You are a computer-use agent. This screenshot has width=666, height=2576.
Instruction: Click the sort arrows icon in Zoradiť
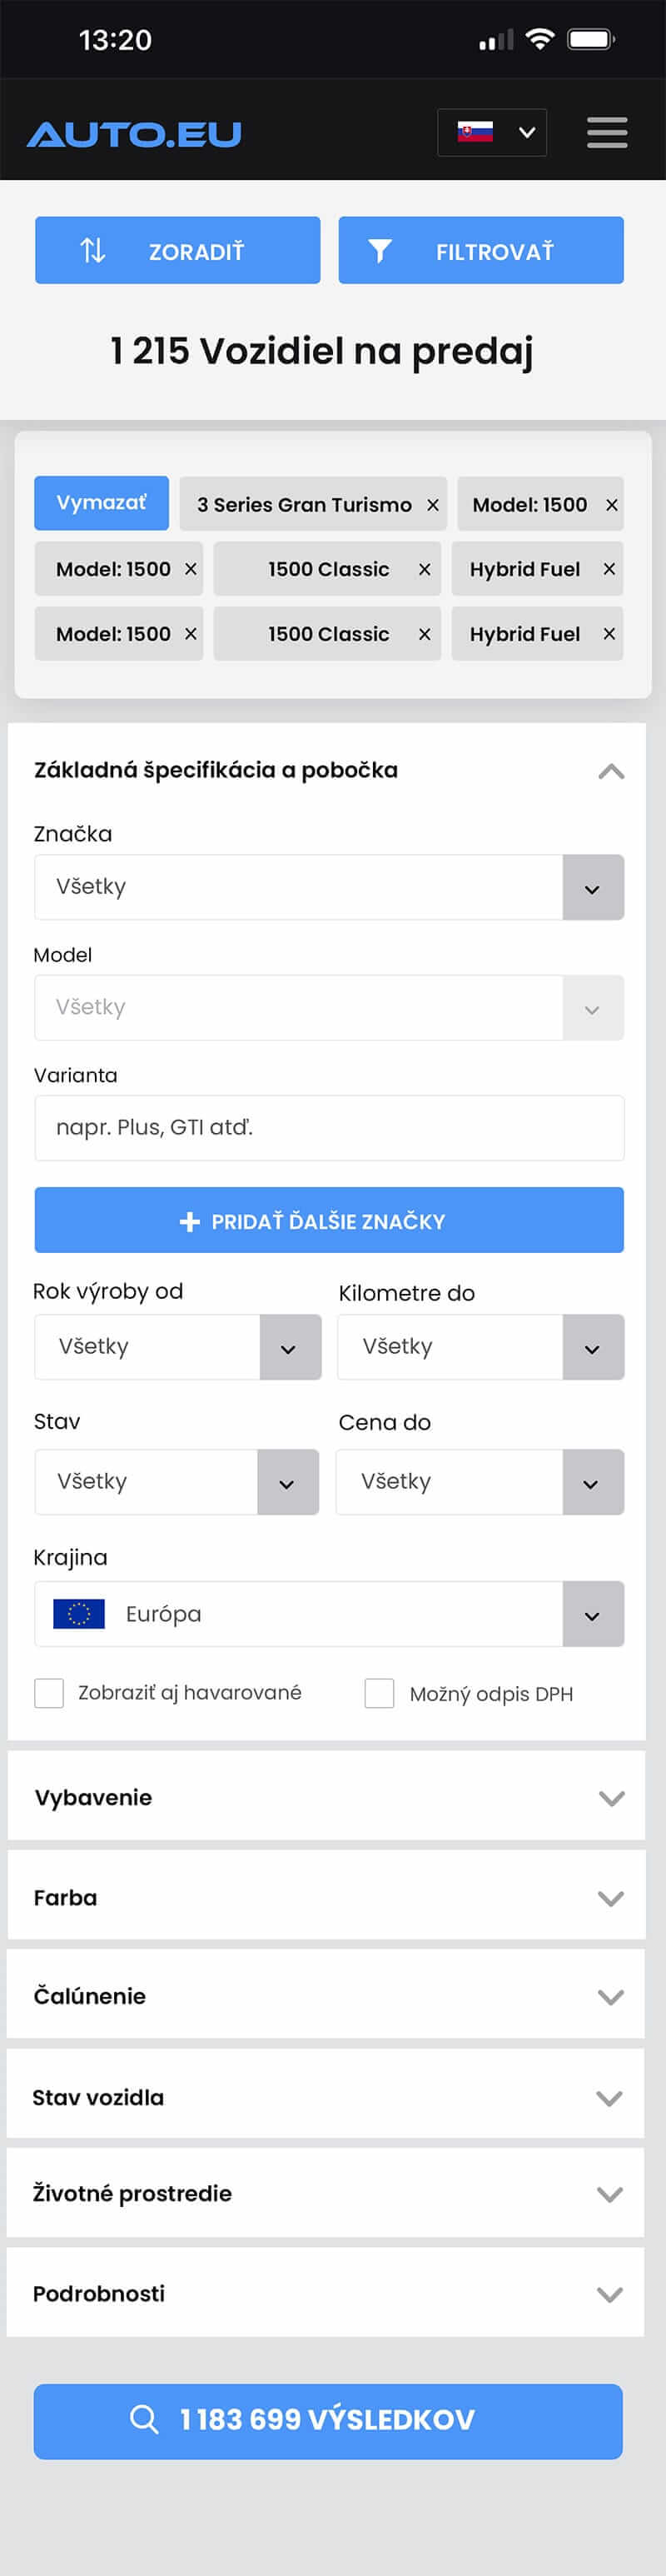click(x=92, y=250)
